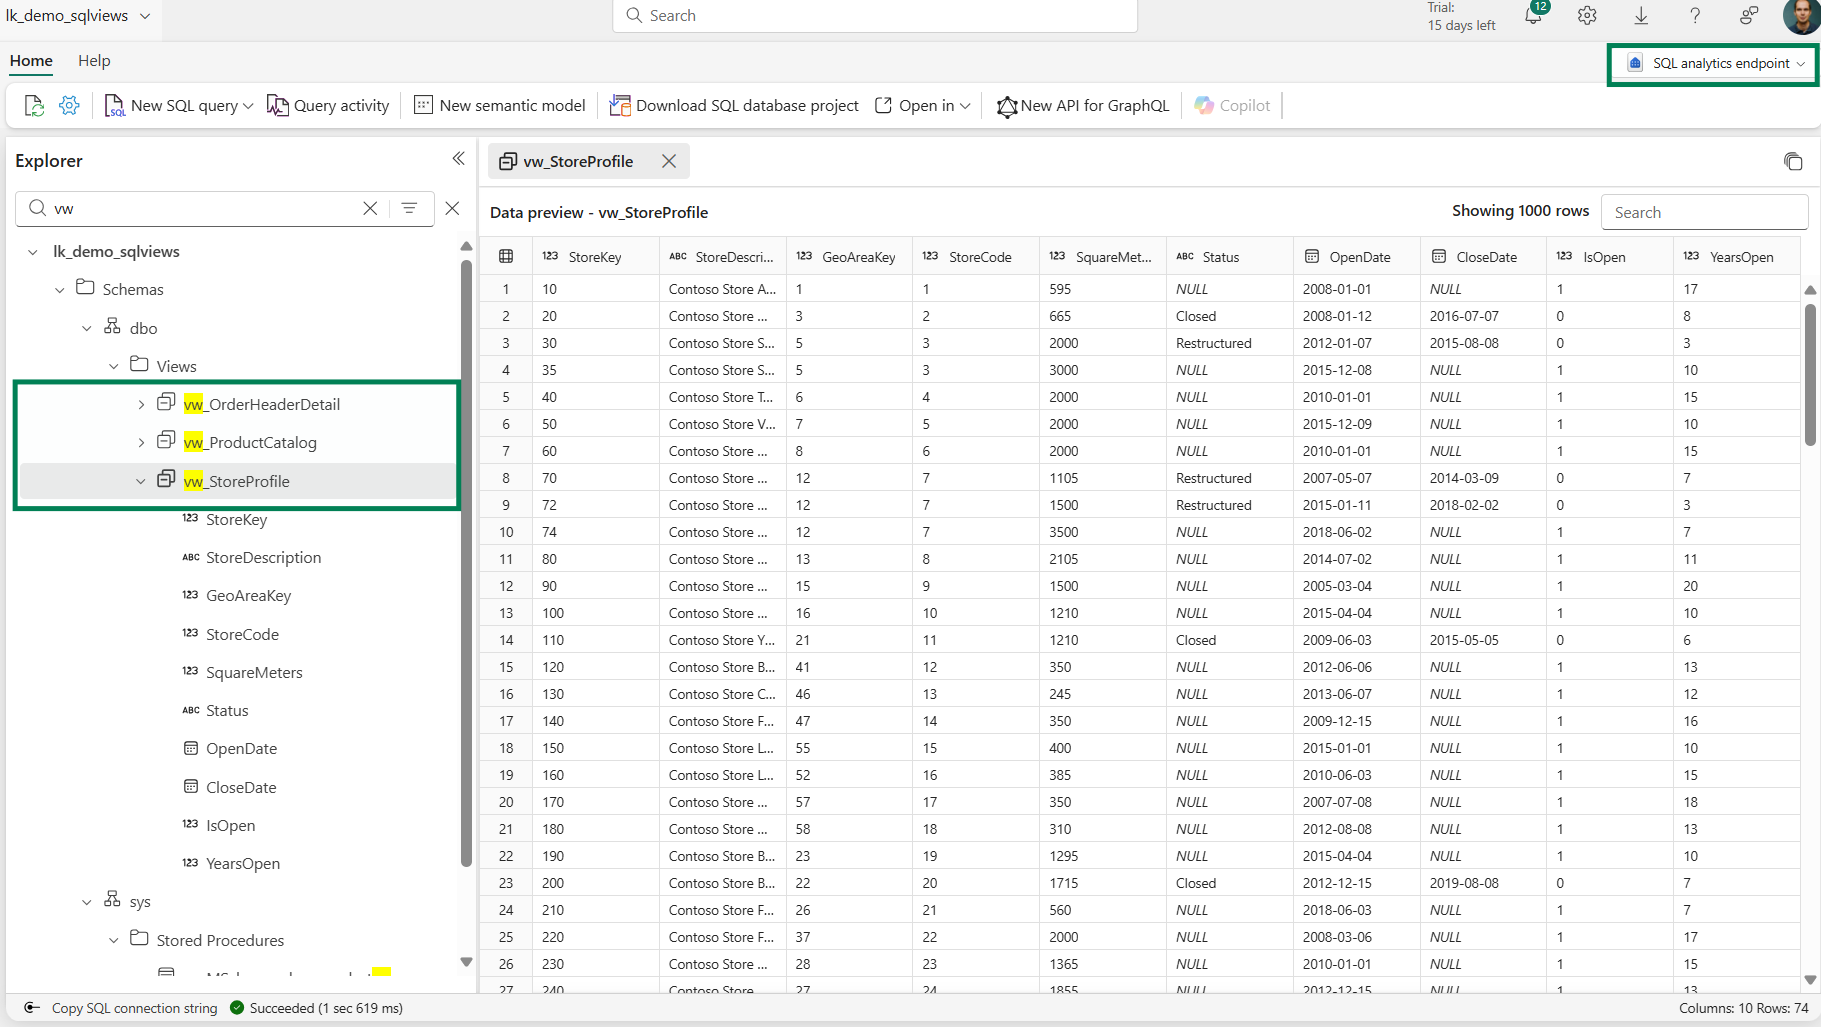
Task: Click the data grid scroll down arrow
Action: click(1810, 980)
